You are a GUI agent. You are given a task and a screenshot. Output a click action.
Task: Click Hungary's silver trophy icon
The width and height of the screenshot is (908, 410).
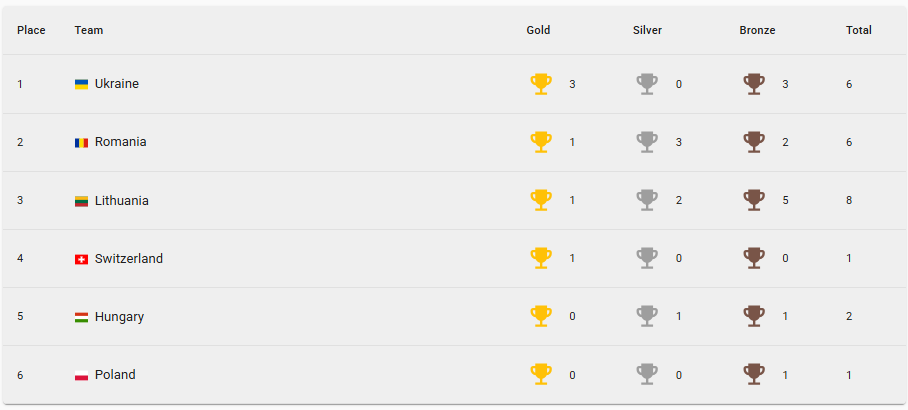click(647, 316)
